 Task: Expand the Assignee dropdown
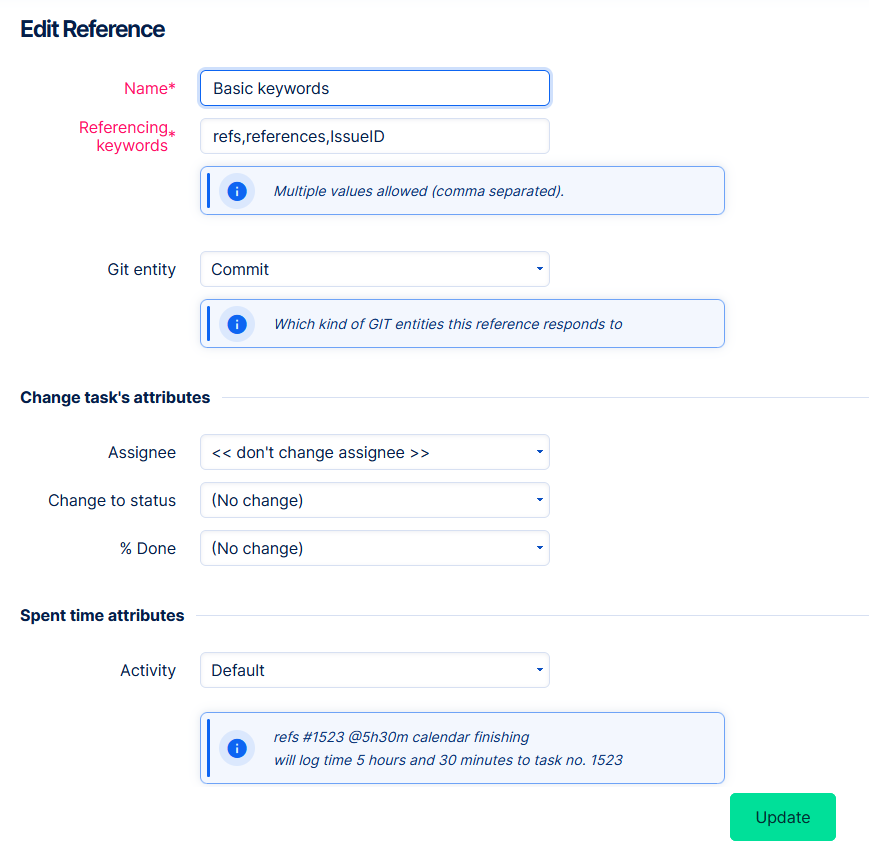tap(375, 452)
